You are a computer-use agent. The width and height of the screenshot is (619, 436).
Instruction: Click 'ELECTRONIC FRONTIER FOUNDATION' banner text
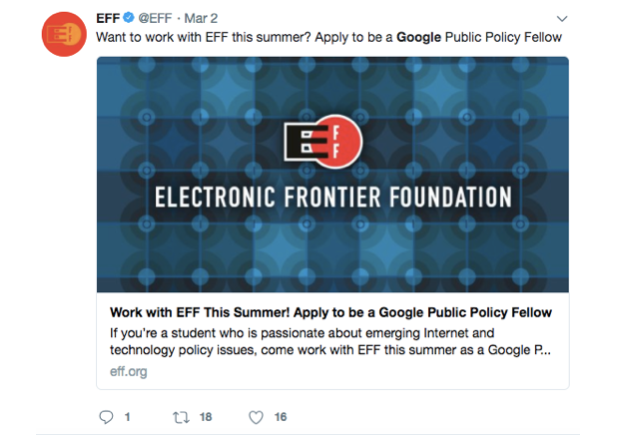coord(333,197)
